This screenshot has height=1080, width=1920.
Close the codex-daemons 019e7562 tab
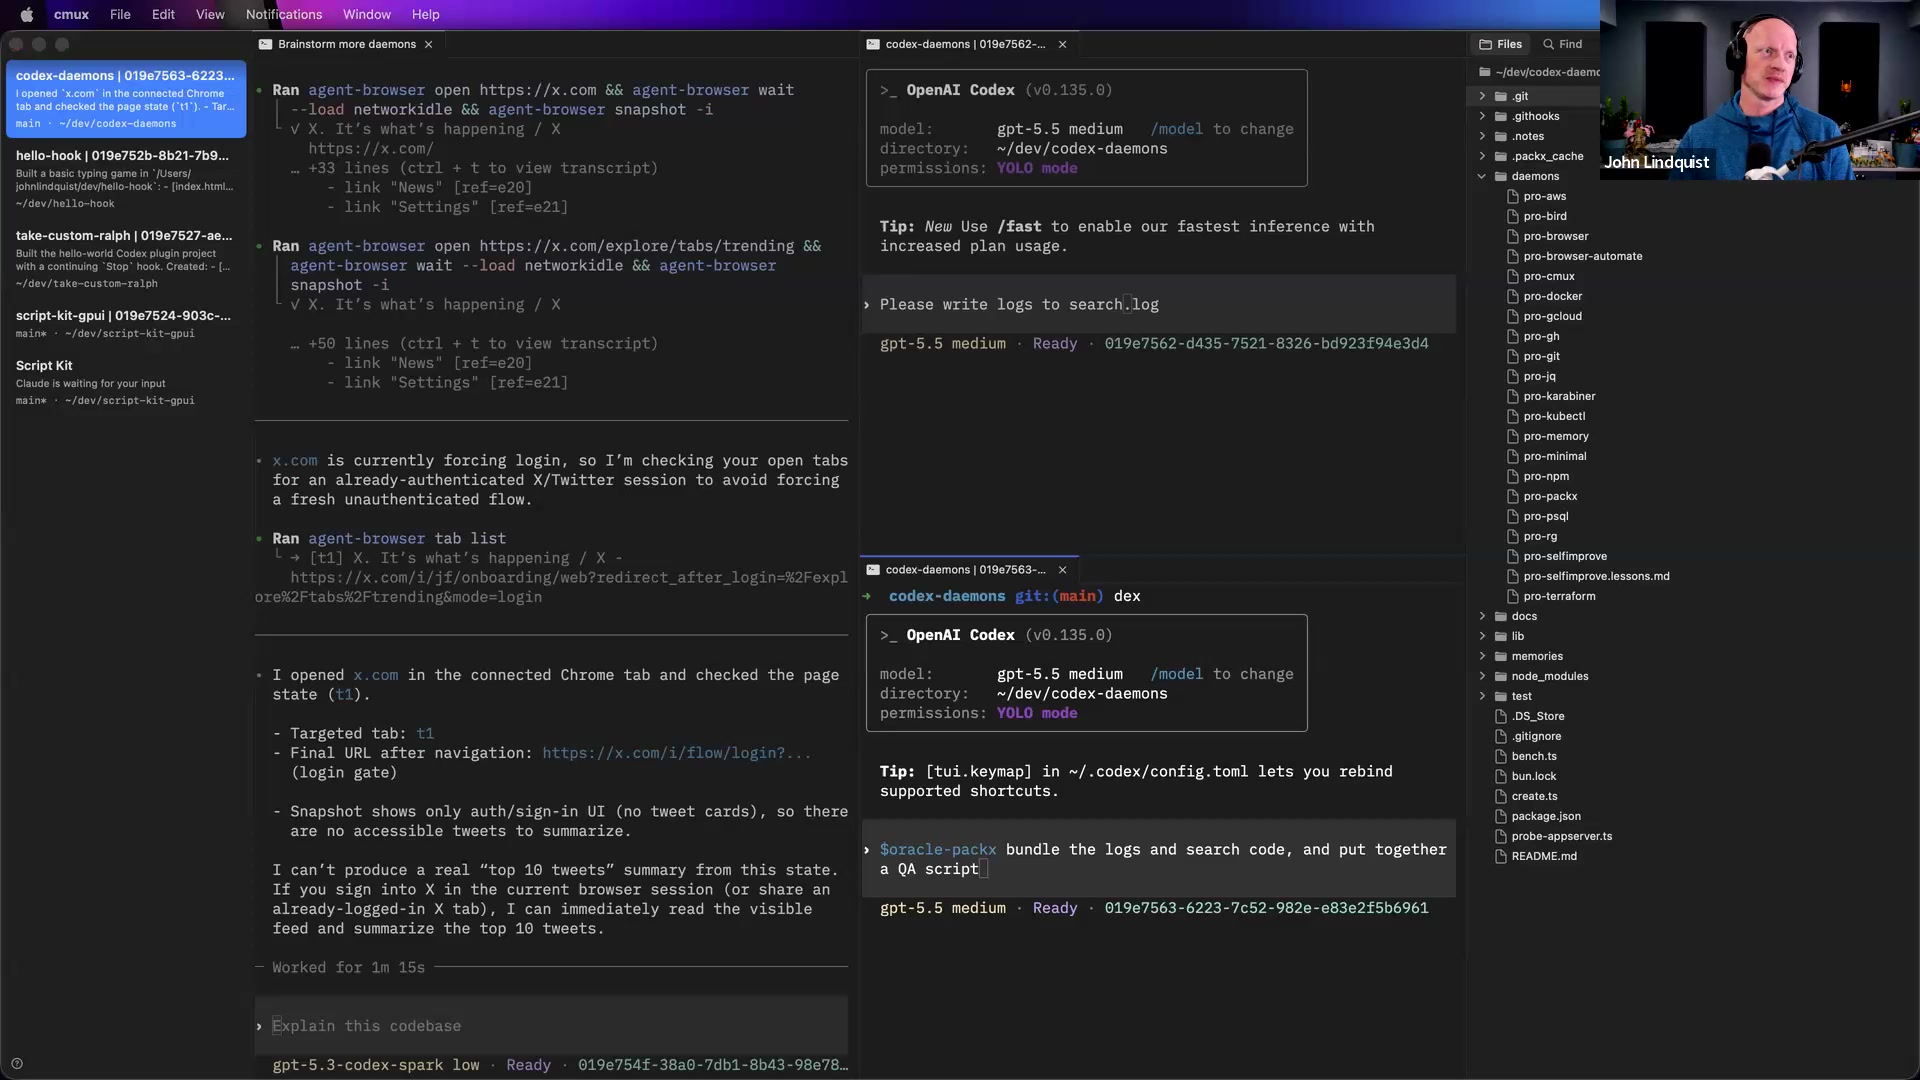(1062, 44)
